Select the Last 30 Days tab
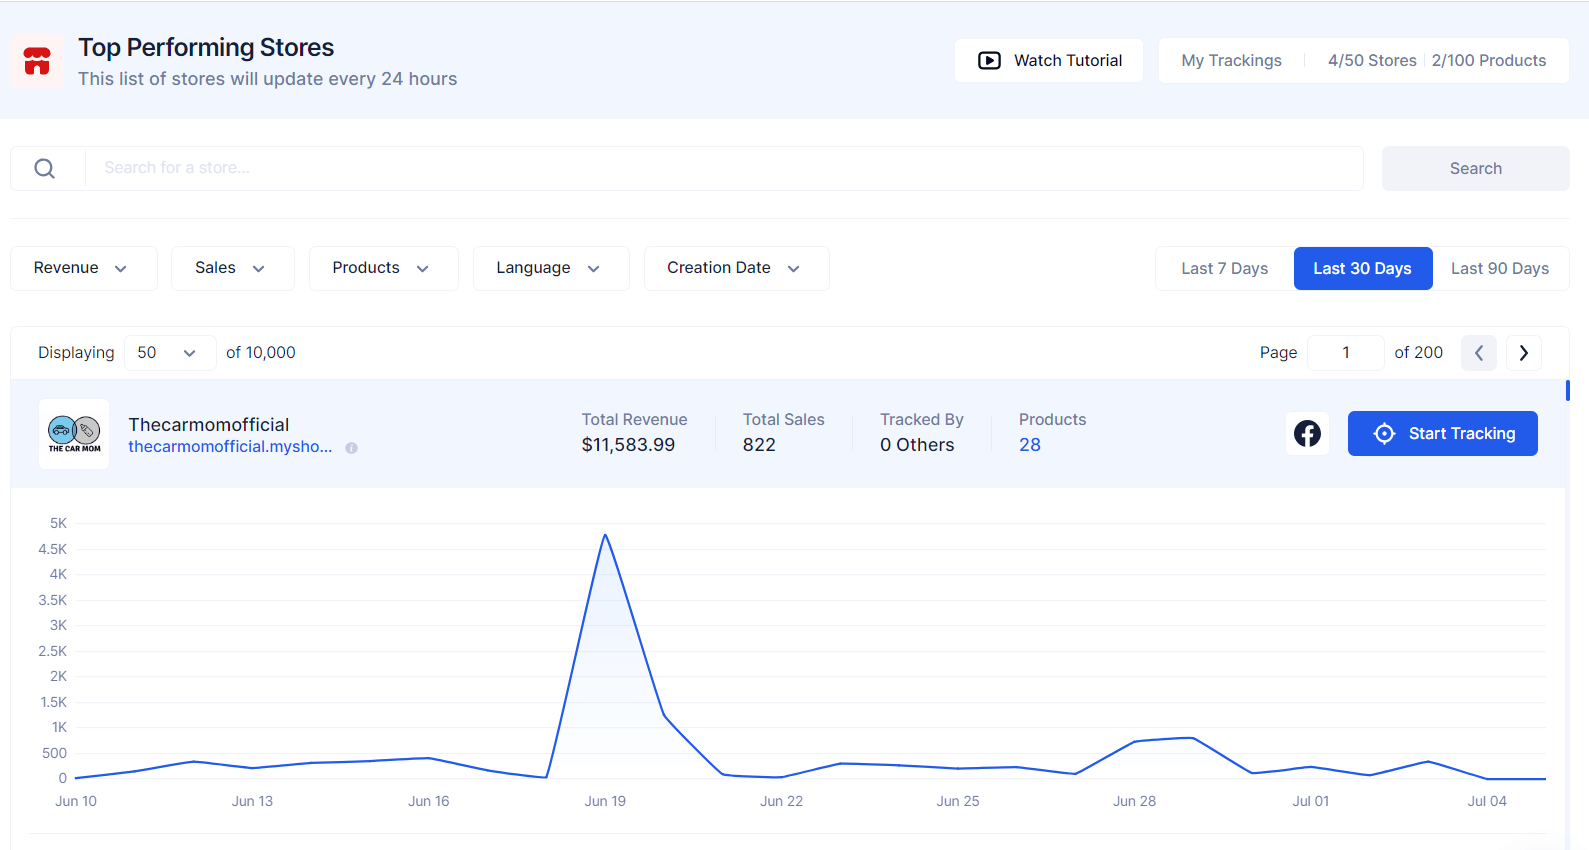This screenshot has height=850, width=1589. point(1362,268)
